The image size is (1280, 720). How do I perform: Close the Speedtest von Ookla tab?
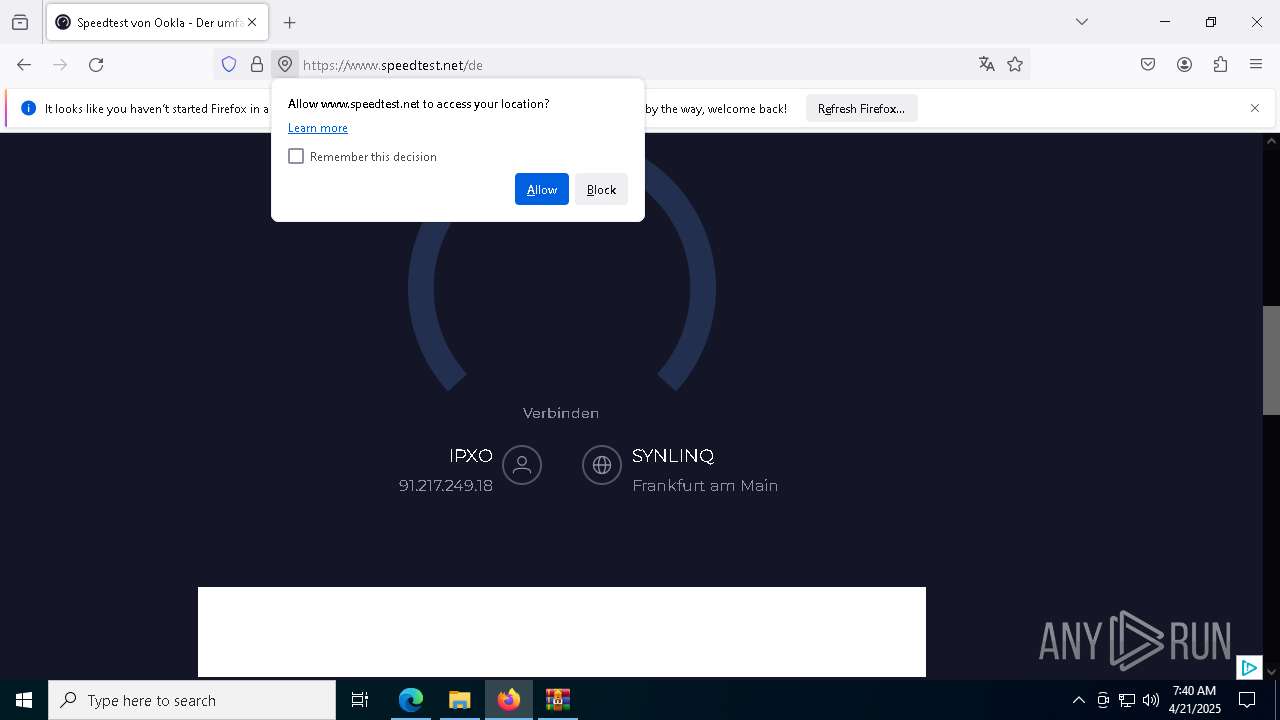pyautogui.click(x=252, y=22)
